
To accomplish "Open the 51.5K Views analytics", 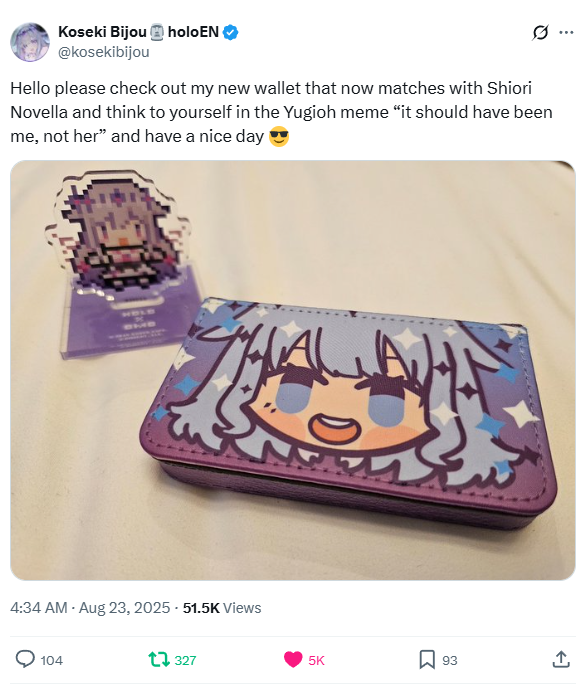I will [x=222, y=608].
